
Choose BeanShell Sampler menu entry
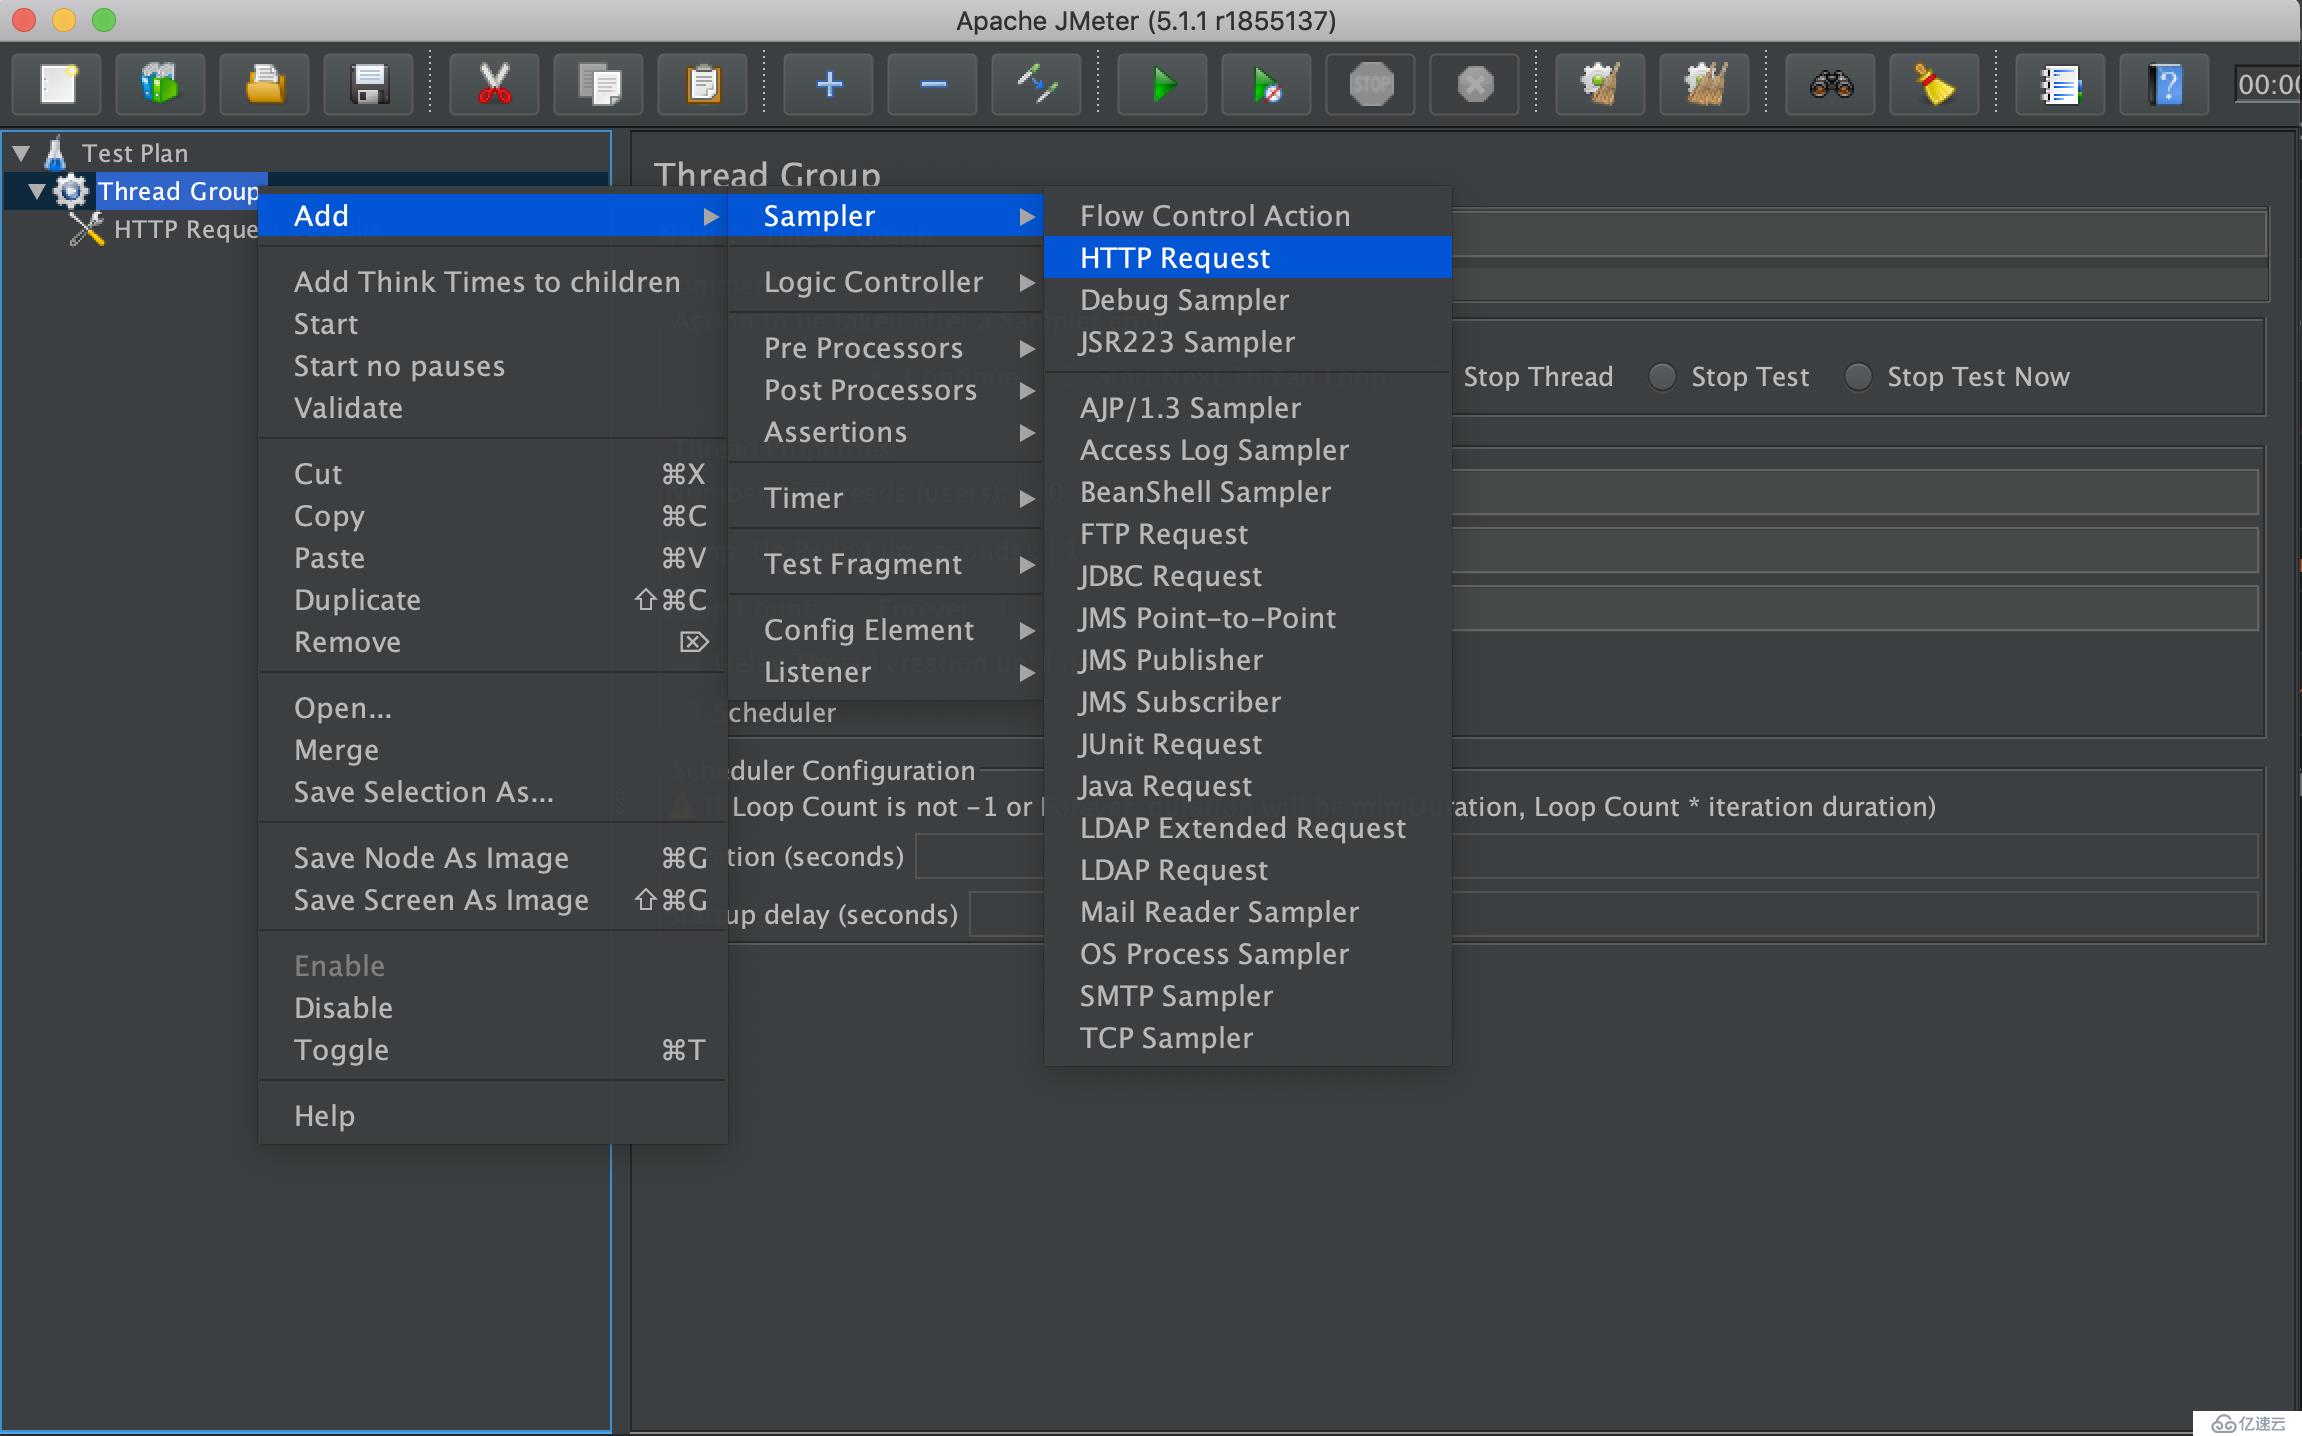[x=1247, y=492]
